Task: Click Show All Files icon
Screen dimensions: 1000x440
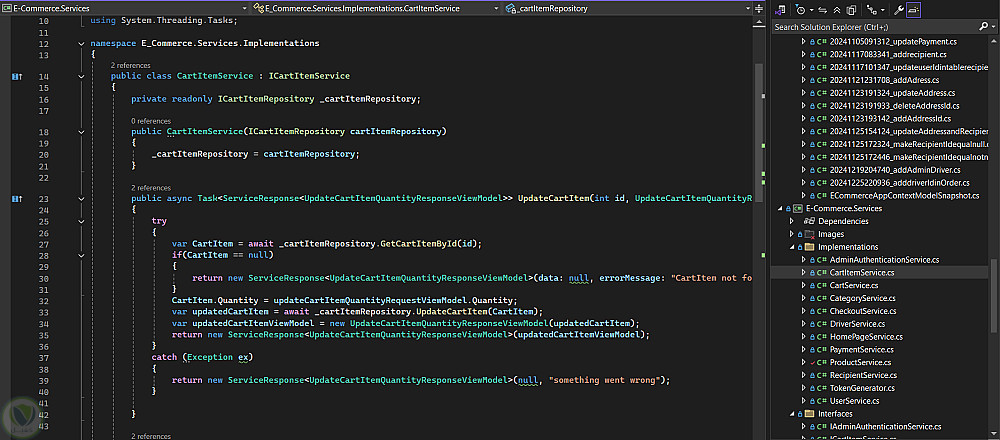Action: 851,10
